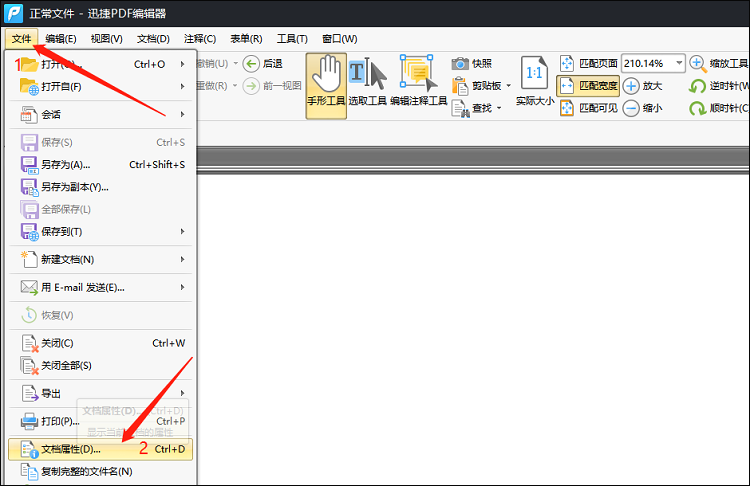Click the 文档属性 info icon
The image size is (750, 486).
pyautogui.click(x=29, y=450)
